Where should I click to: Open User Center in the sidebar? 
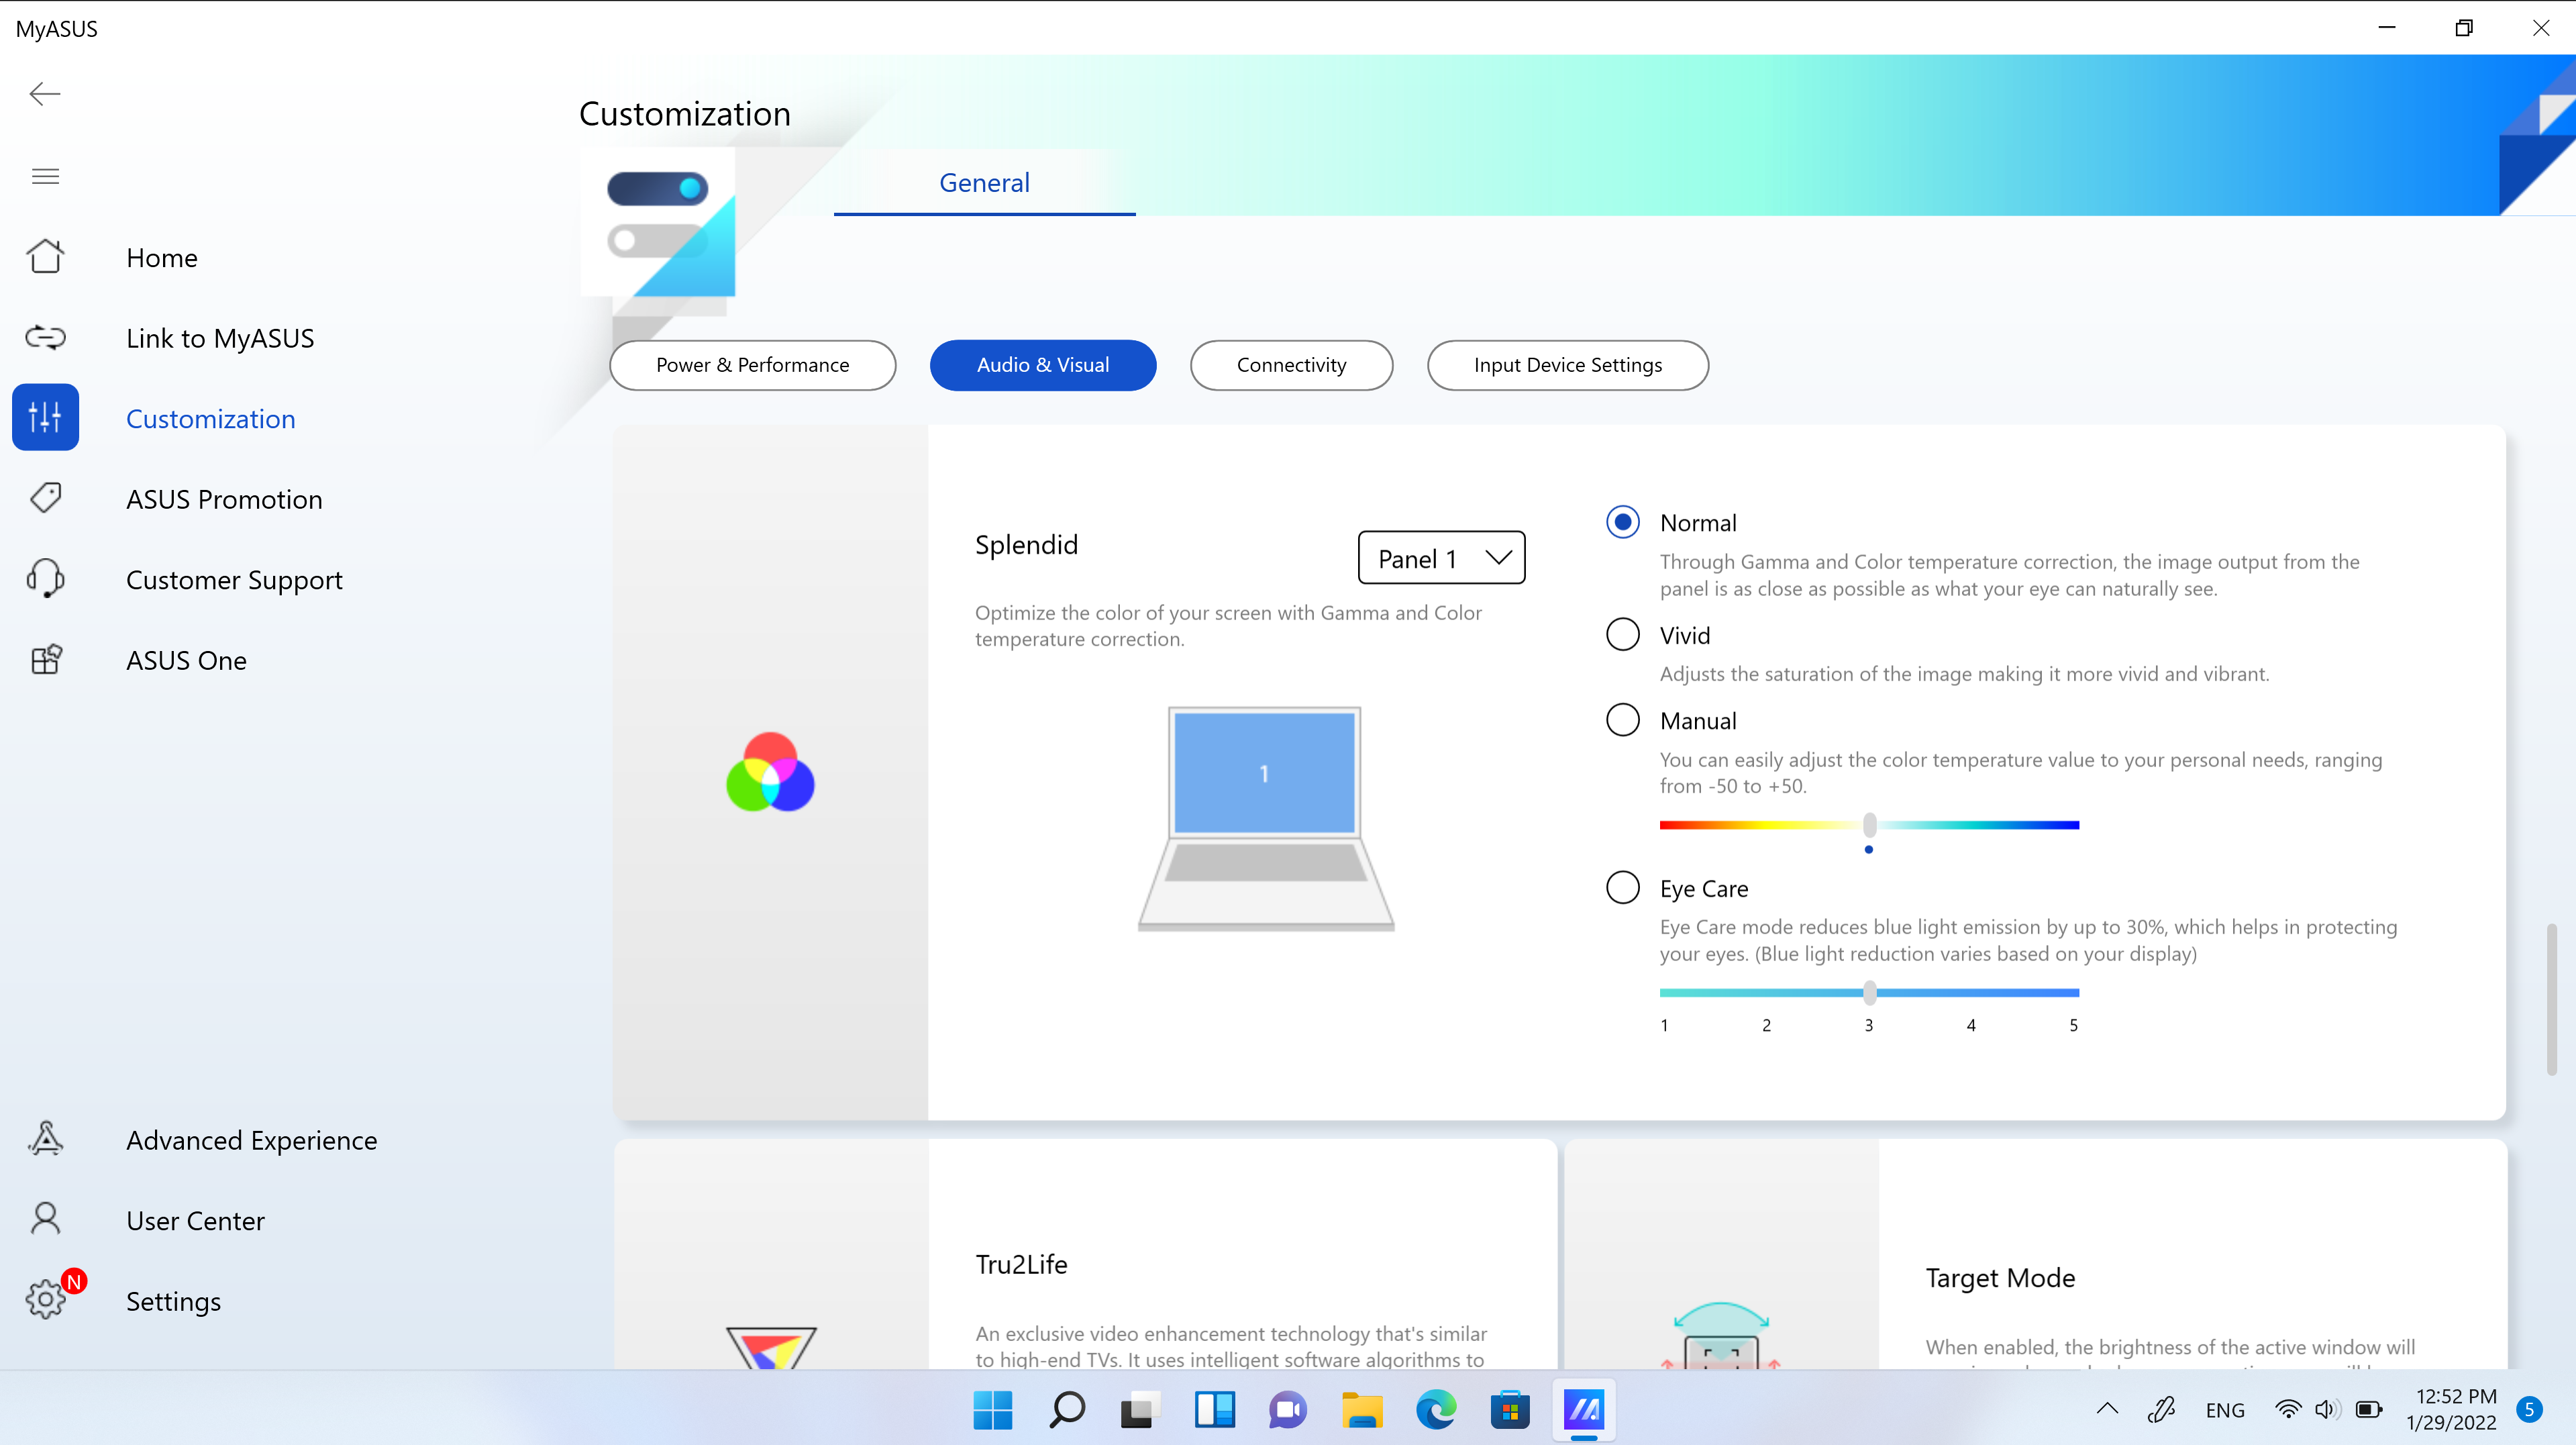[195, 1221]
